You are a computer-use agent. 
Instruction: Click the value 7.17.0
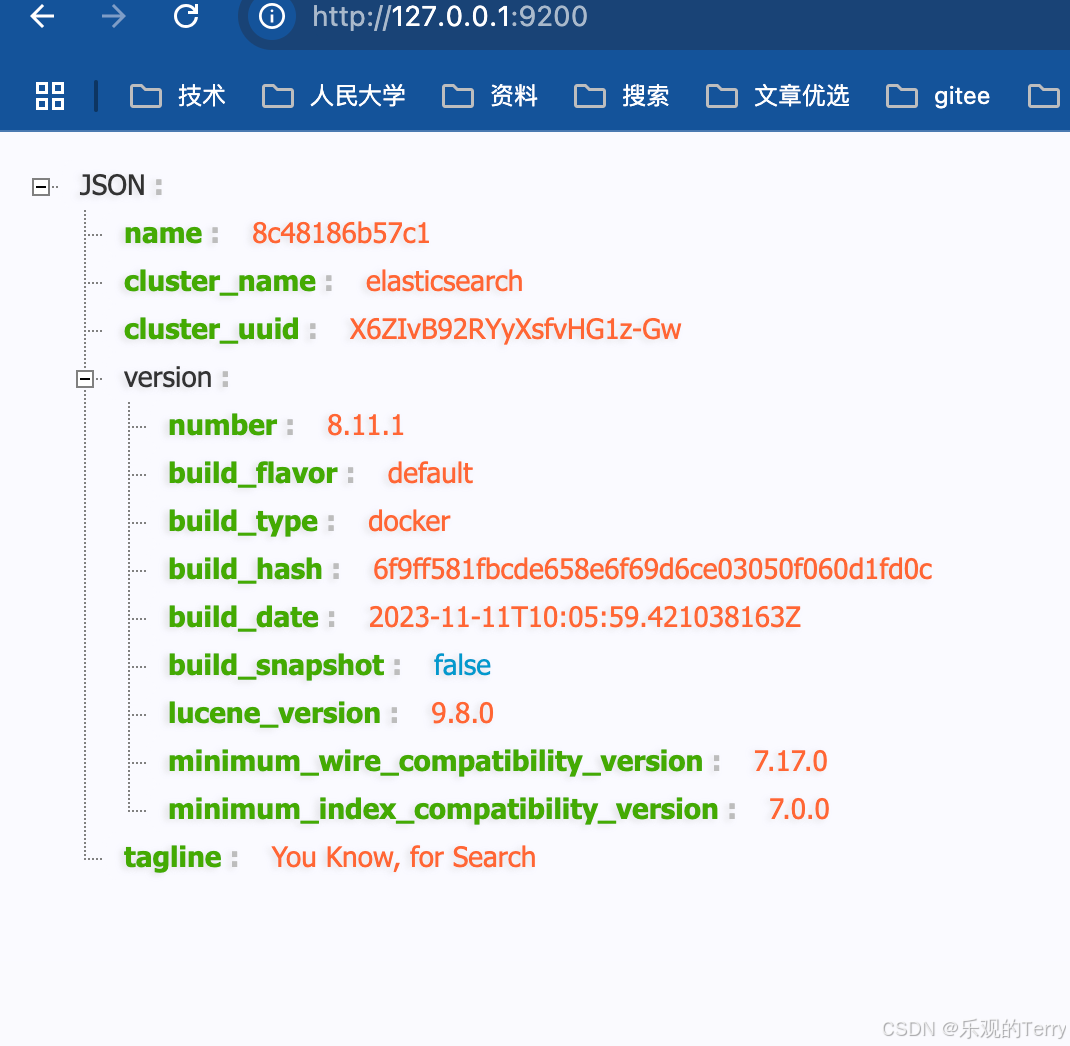790,761
